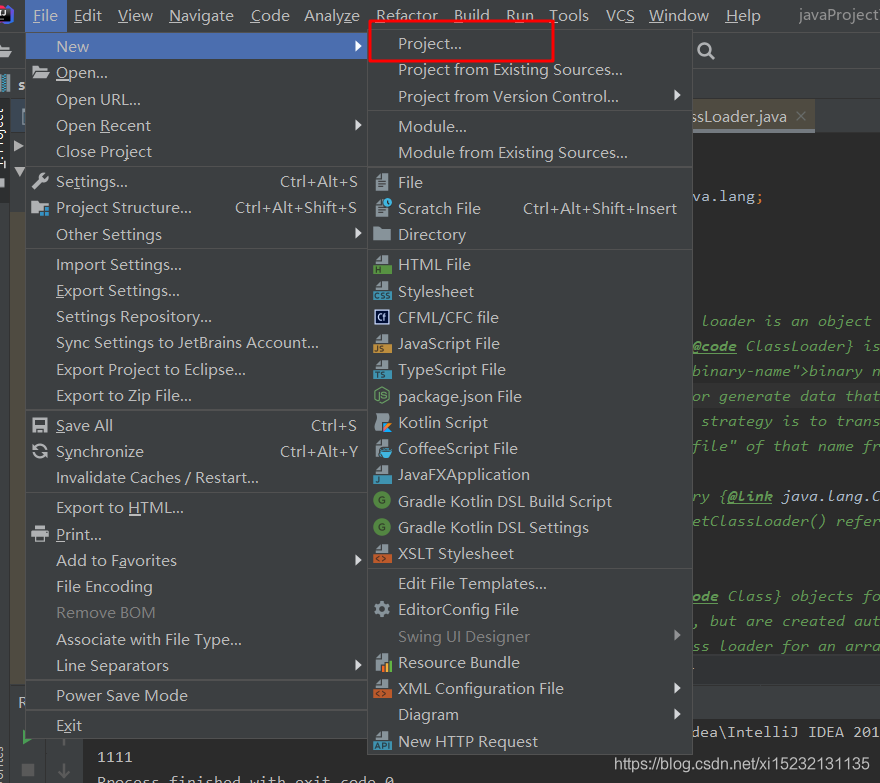Choose Import Settings...
Screen dimensions: 880x783
coord(196,264)
